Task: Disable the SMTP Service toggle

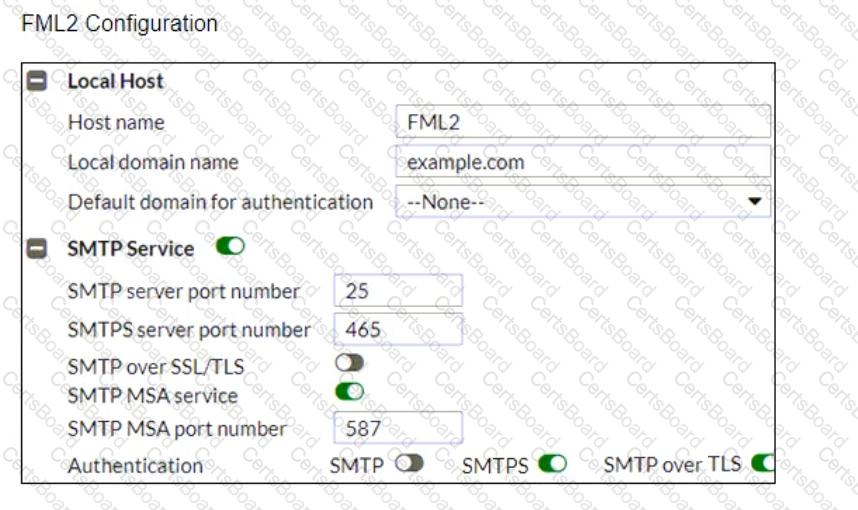Action: tap(230, 246)
